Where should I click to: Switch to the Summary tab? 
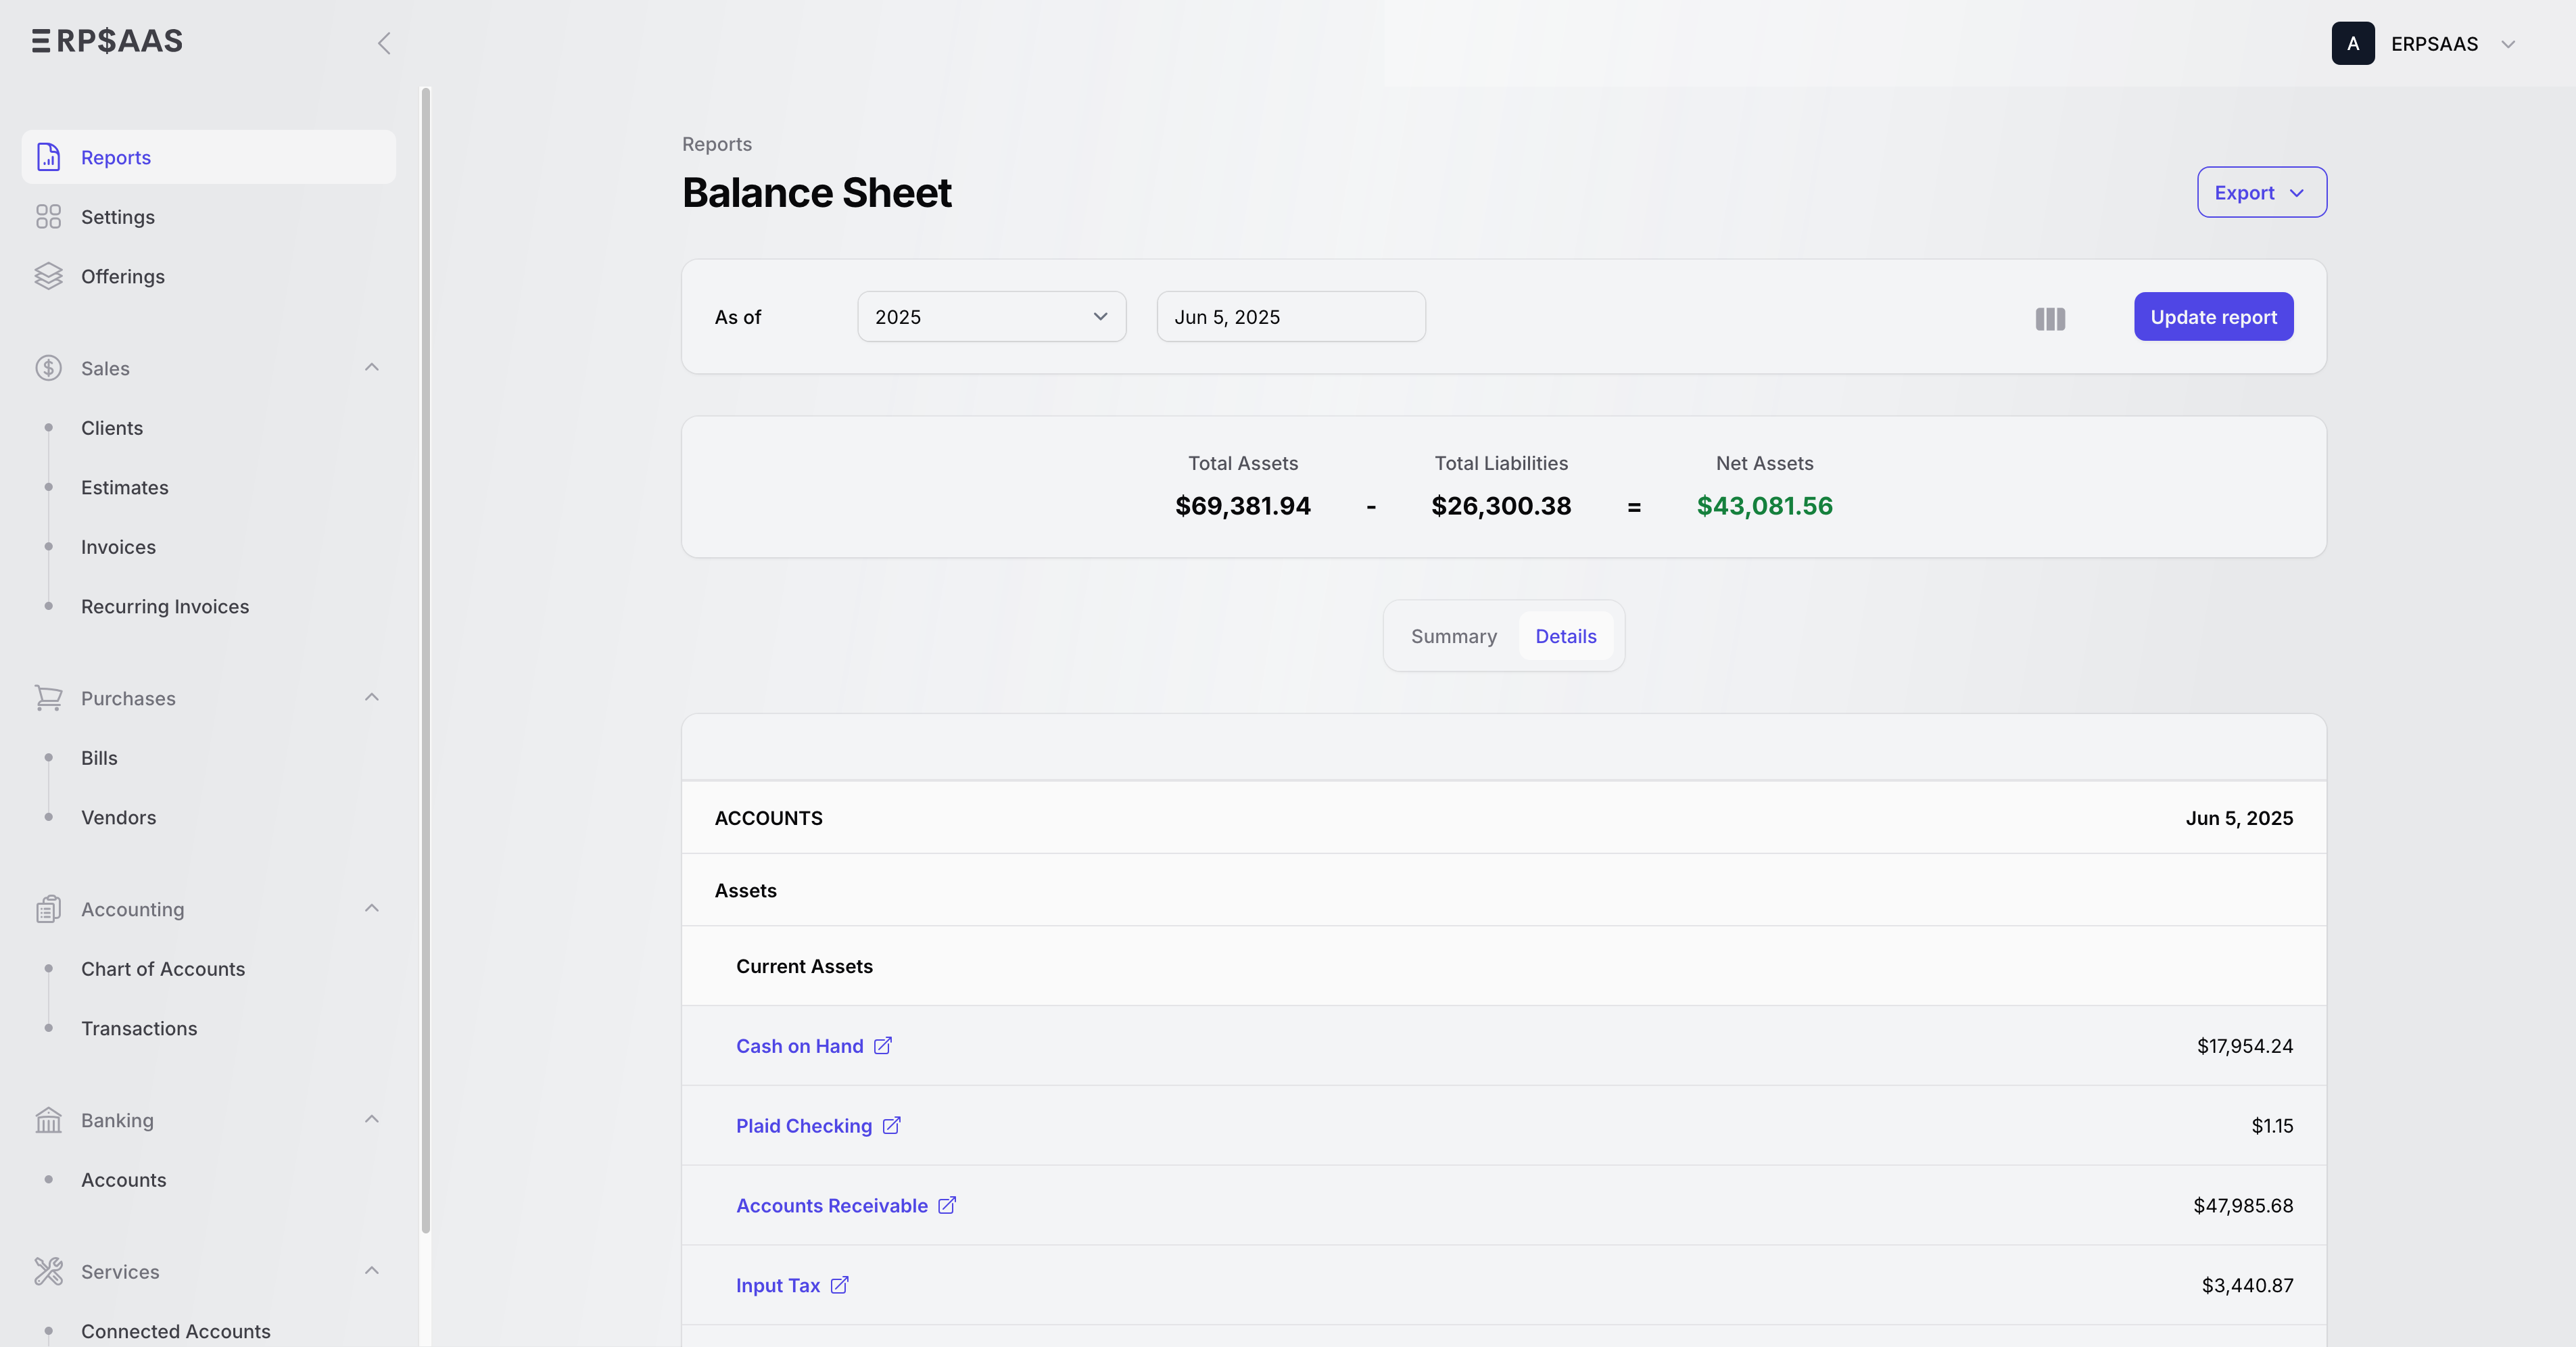1453,636
